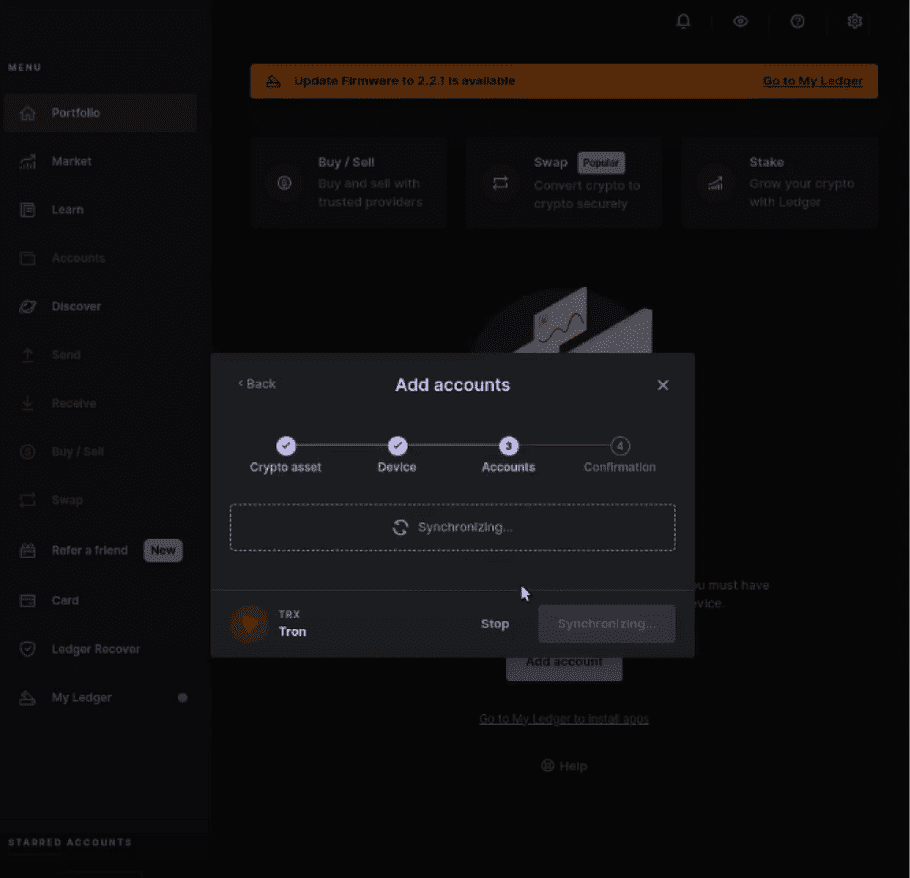Open My Ledger in the sidebar menu
The width and height of the screenshot is (910, 878).
tap(82, 698)
